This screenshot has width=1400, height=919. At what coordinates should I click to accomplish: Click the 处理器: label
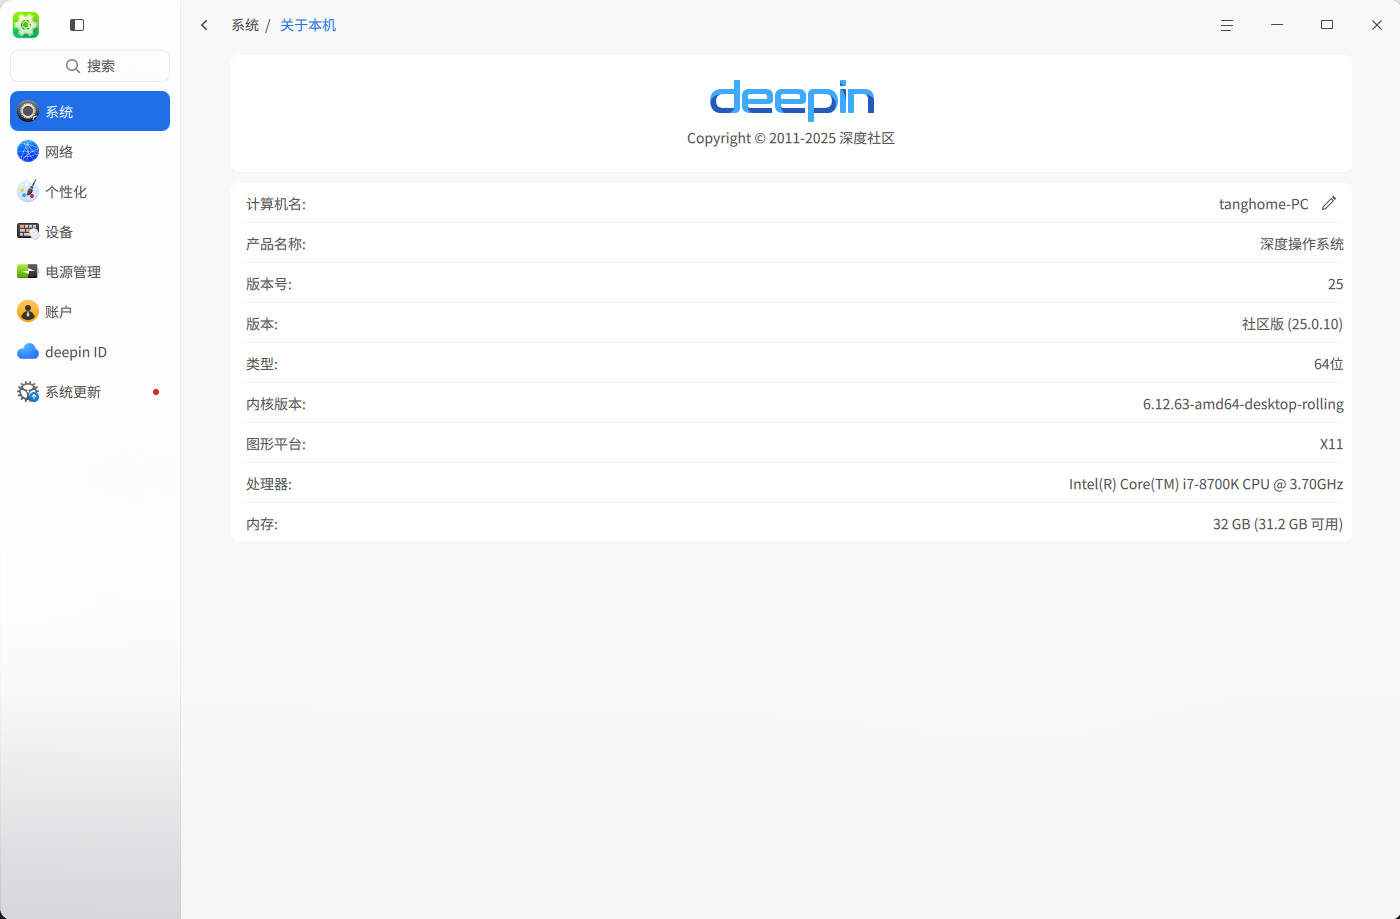click(x=269, y=484)
